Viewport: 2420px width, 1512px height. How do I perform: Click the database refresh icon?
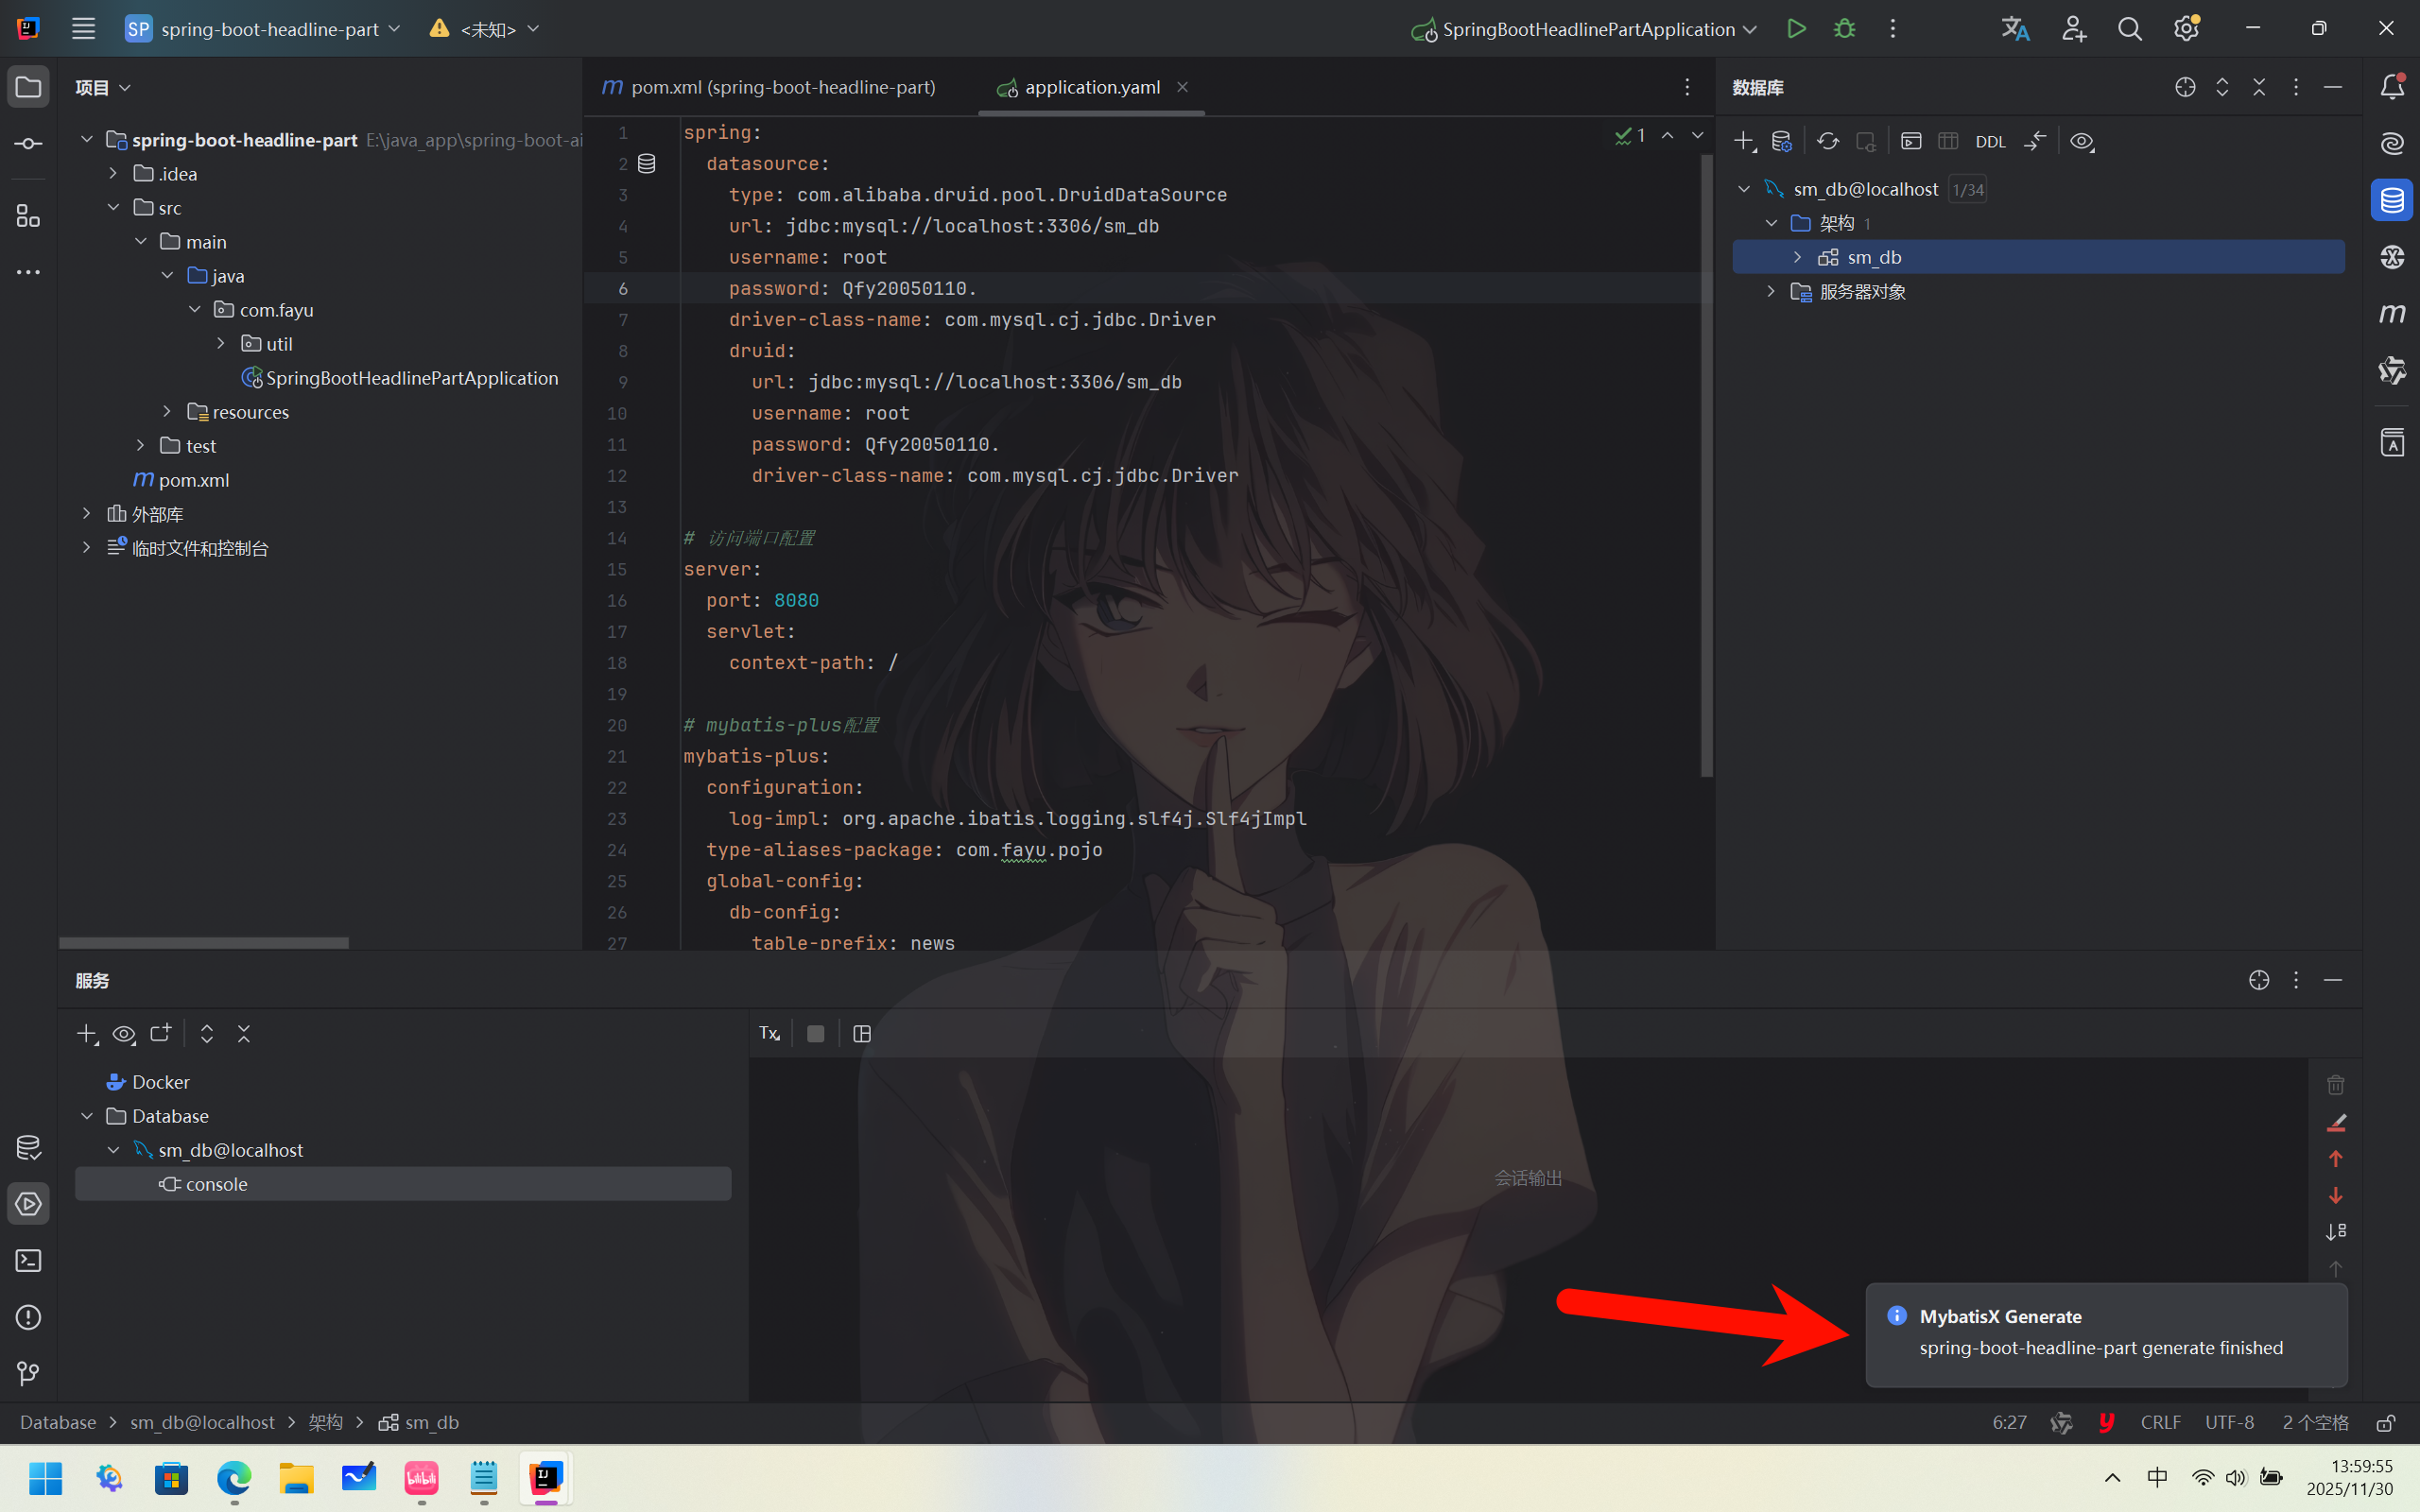(1828, 141)
